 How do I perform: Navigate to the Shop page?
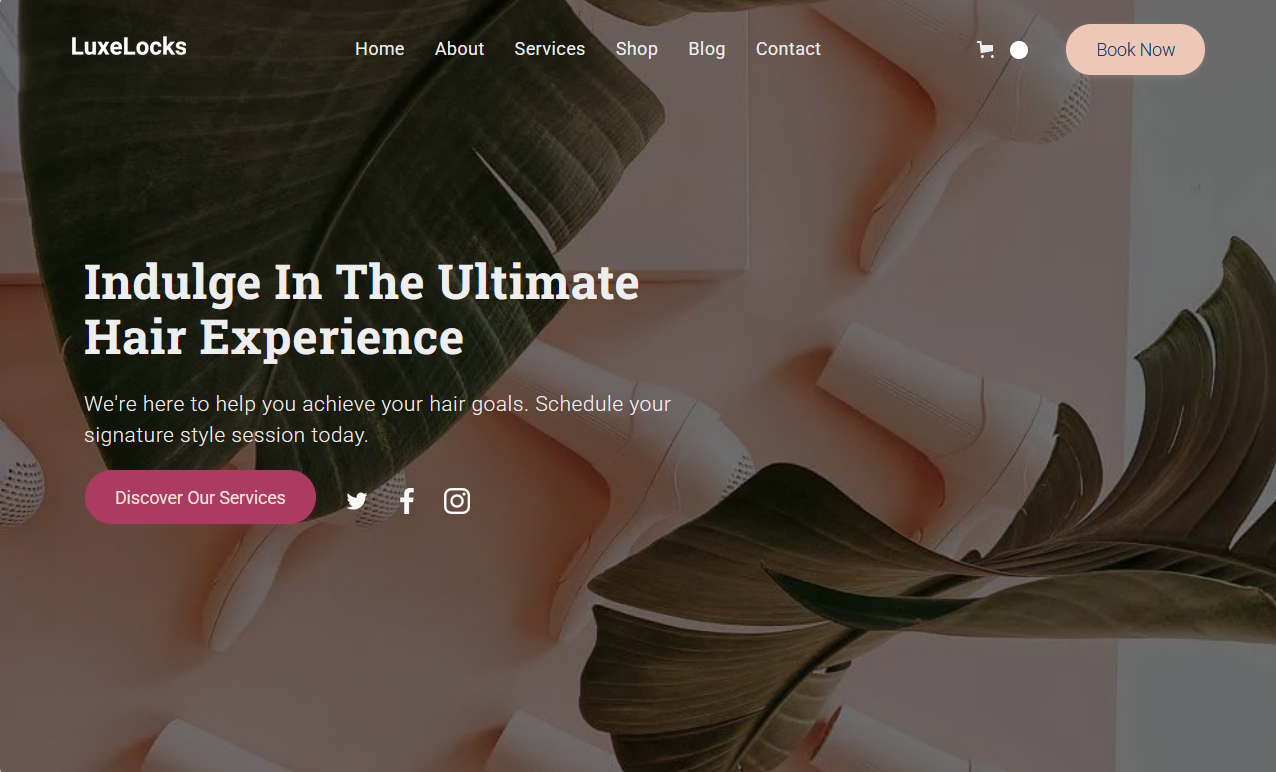click(x=637, y=49)
